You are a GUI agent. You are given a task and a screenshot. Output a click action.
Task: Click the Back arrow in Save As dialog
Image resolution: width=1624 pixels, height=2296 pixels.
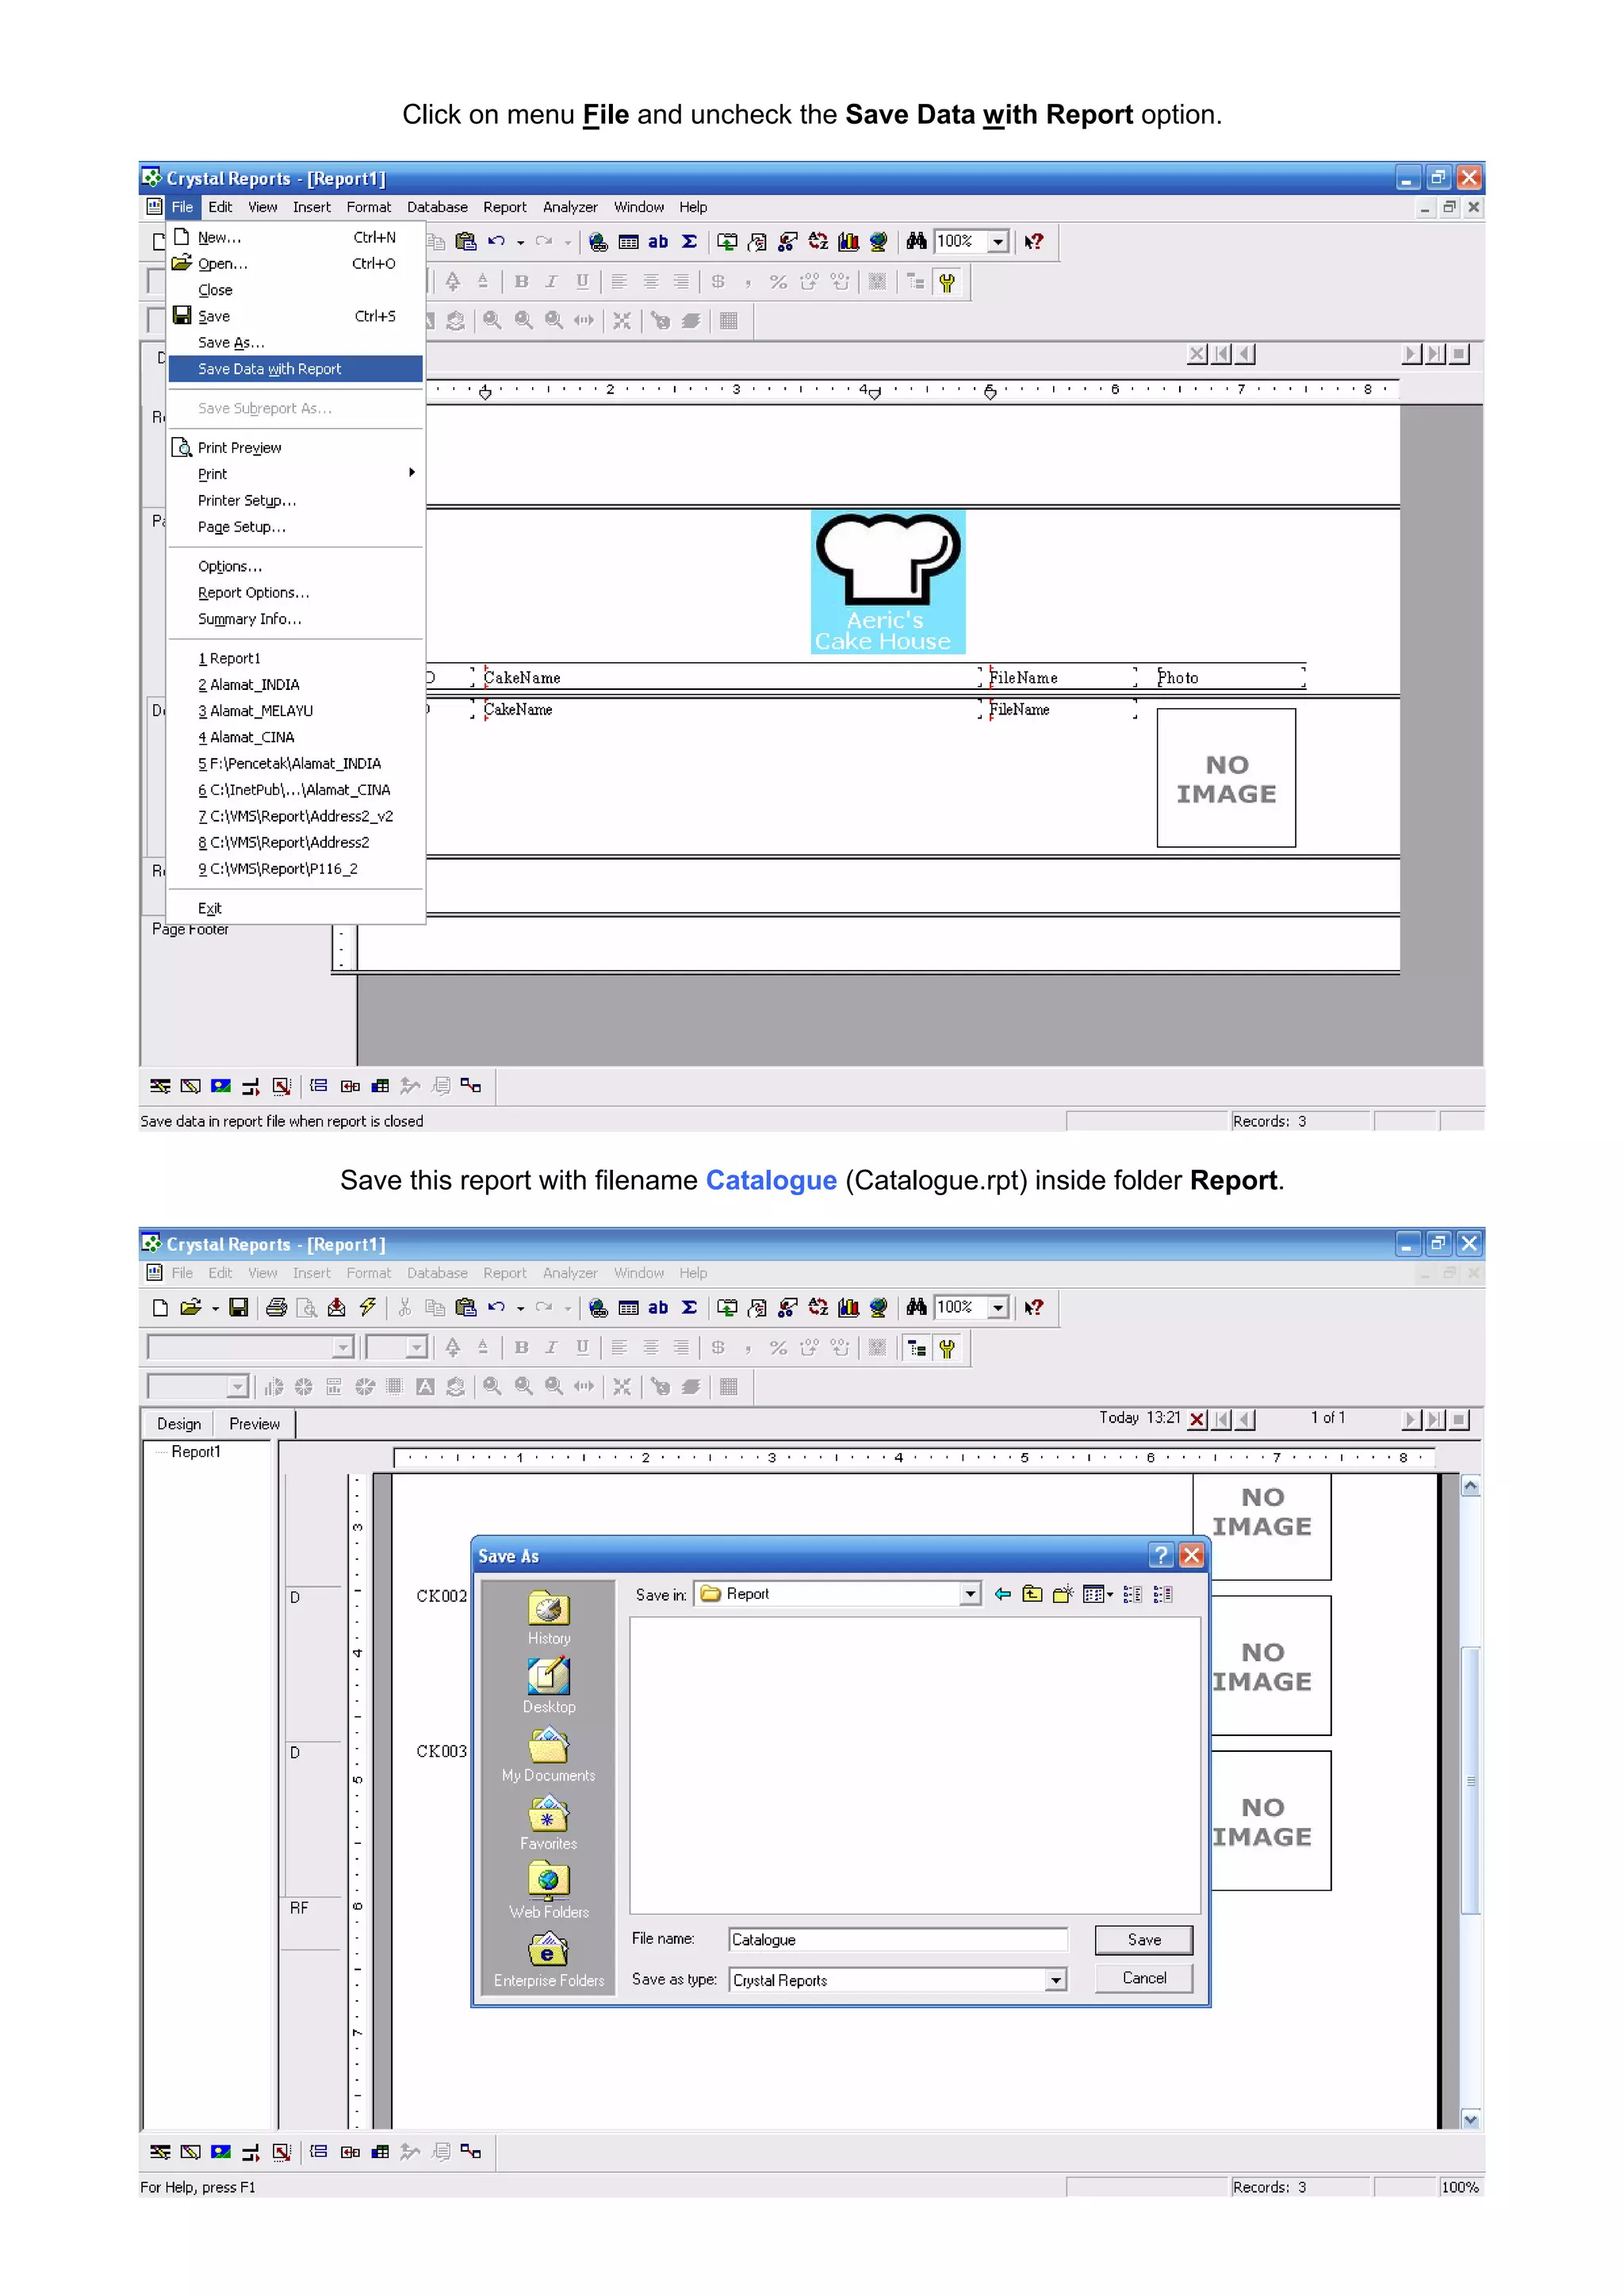point(1002,1594)
